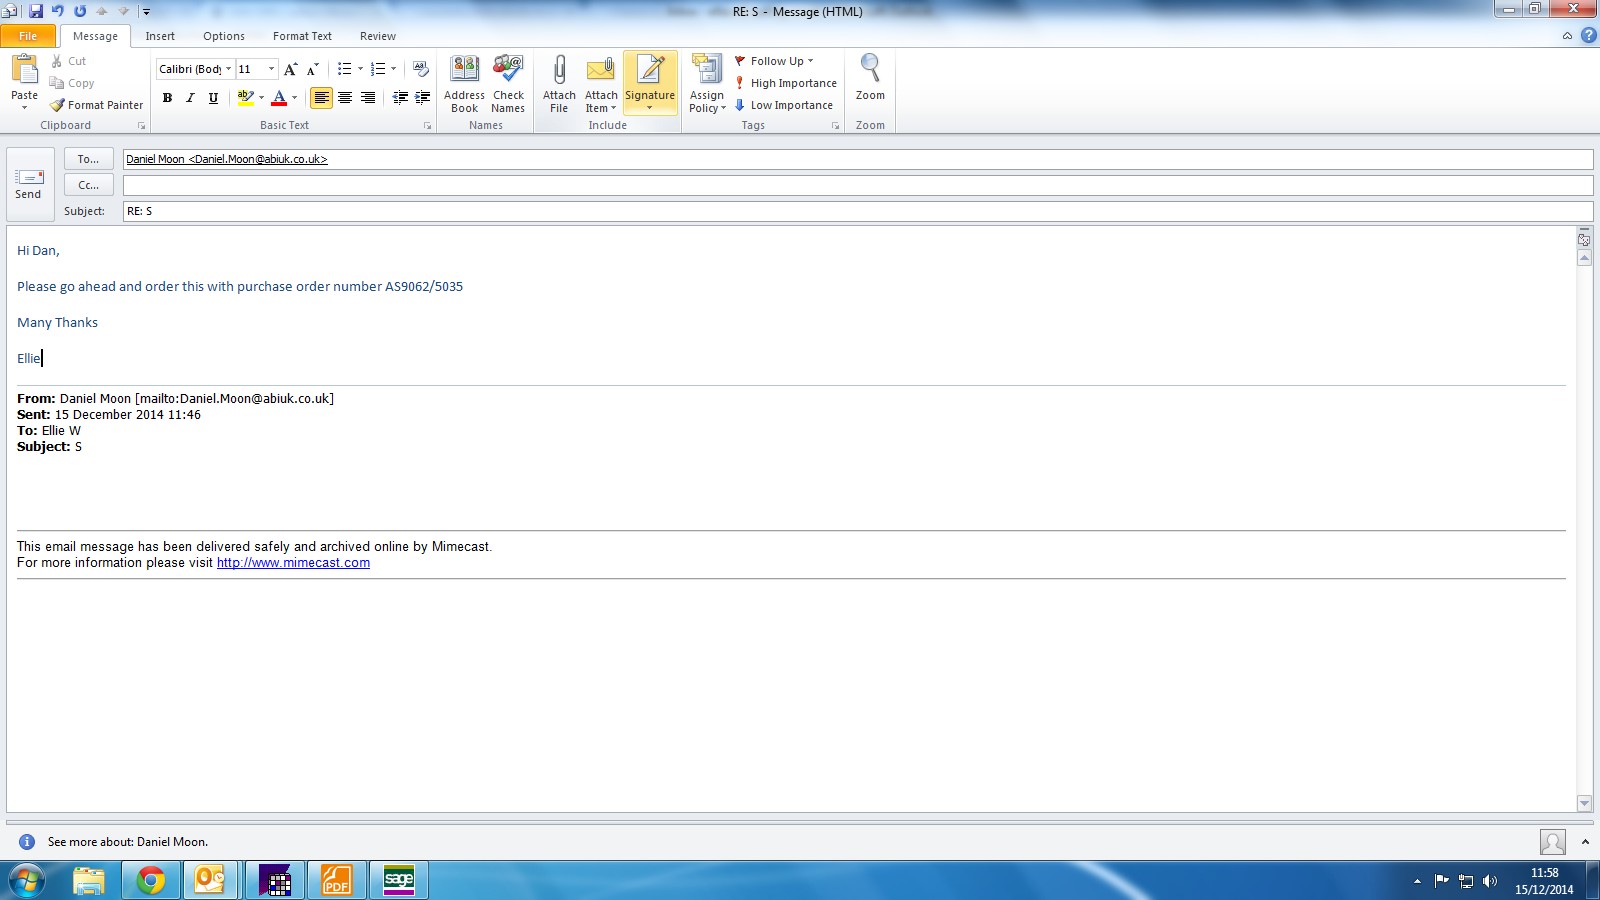
Task: Switch to the Insert tab
Action: (160, 36)
